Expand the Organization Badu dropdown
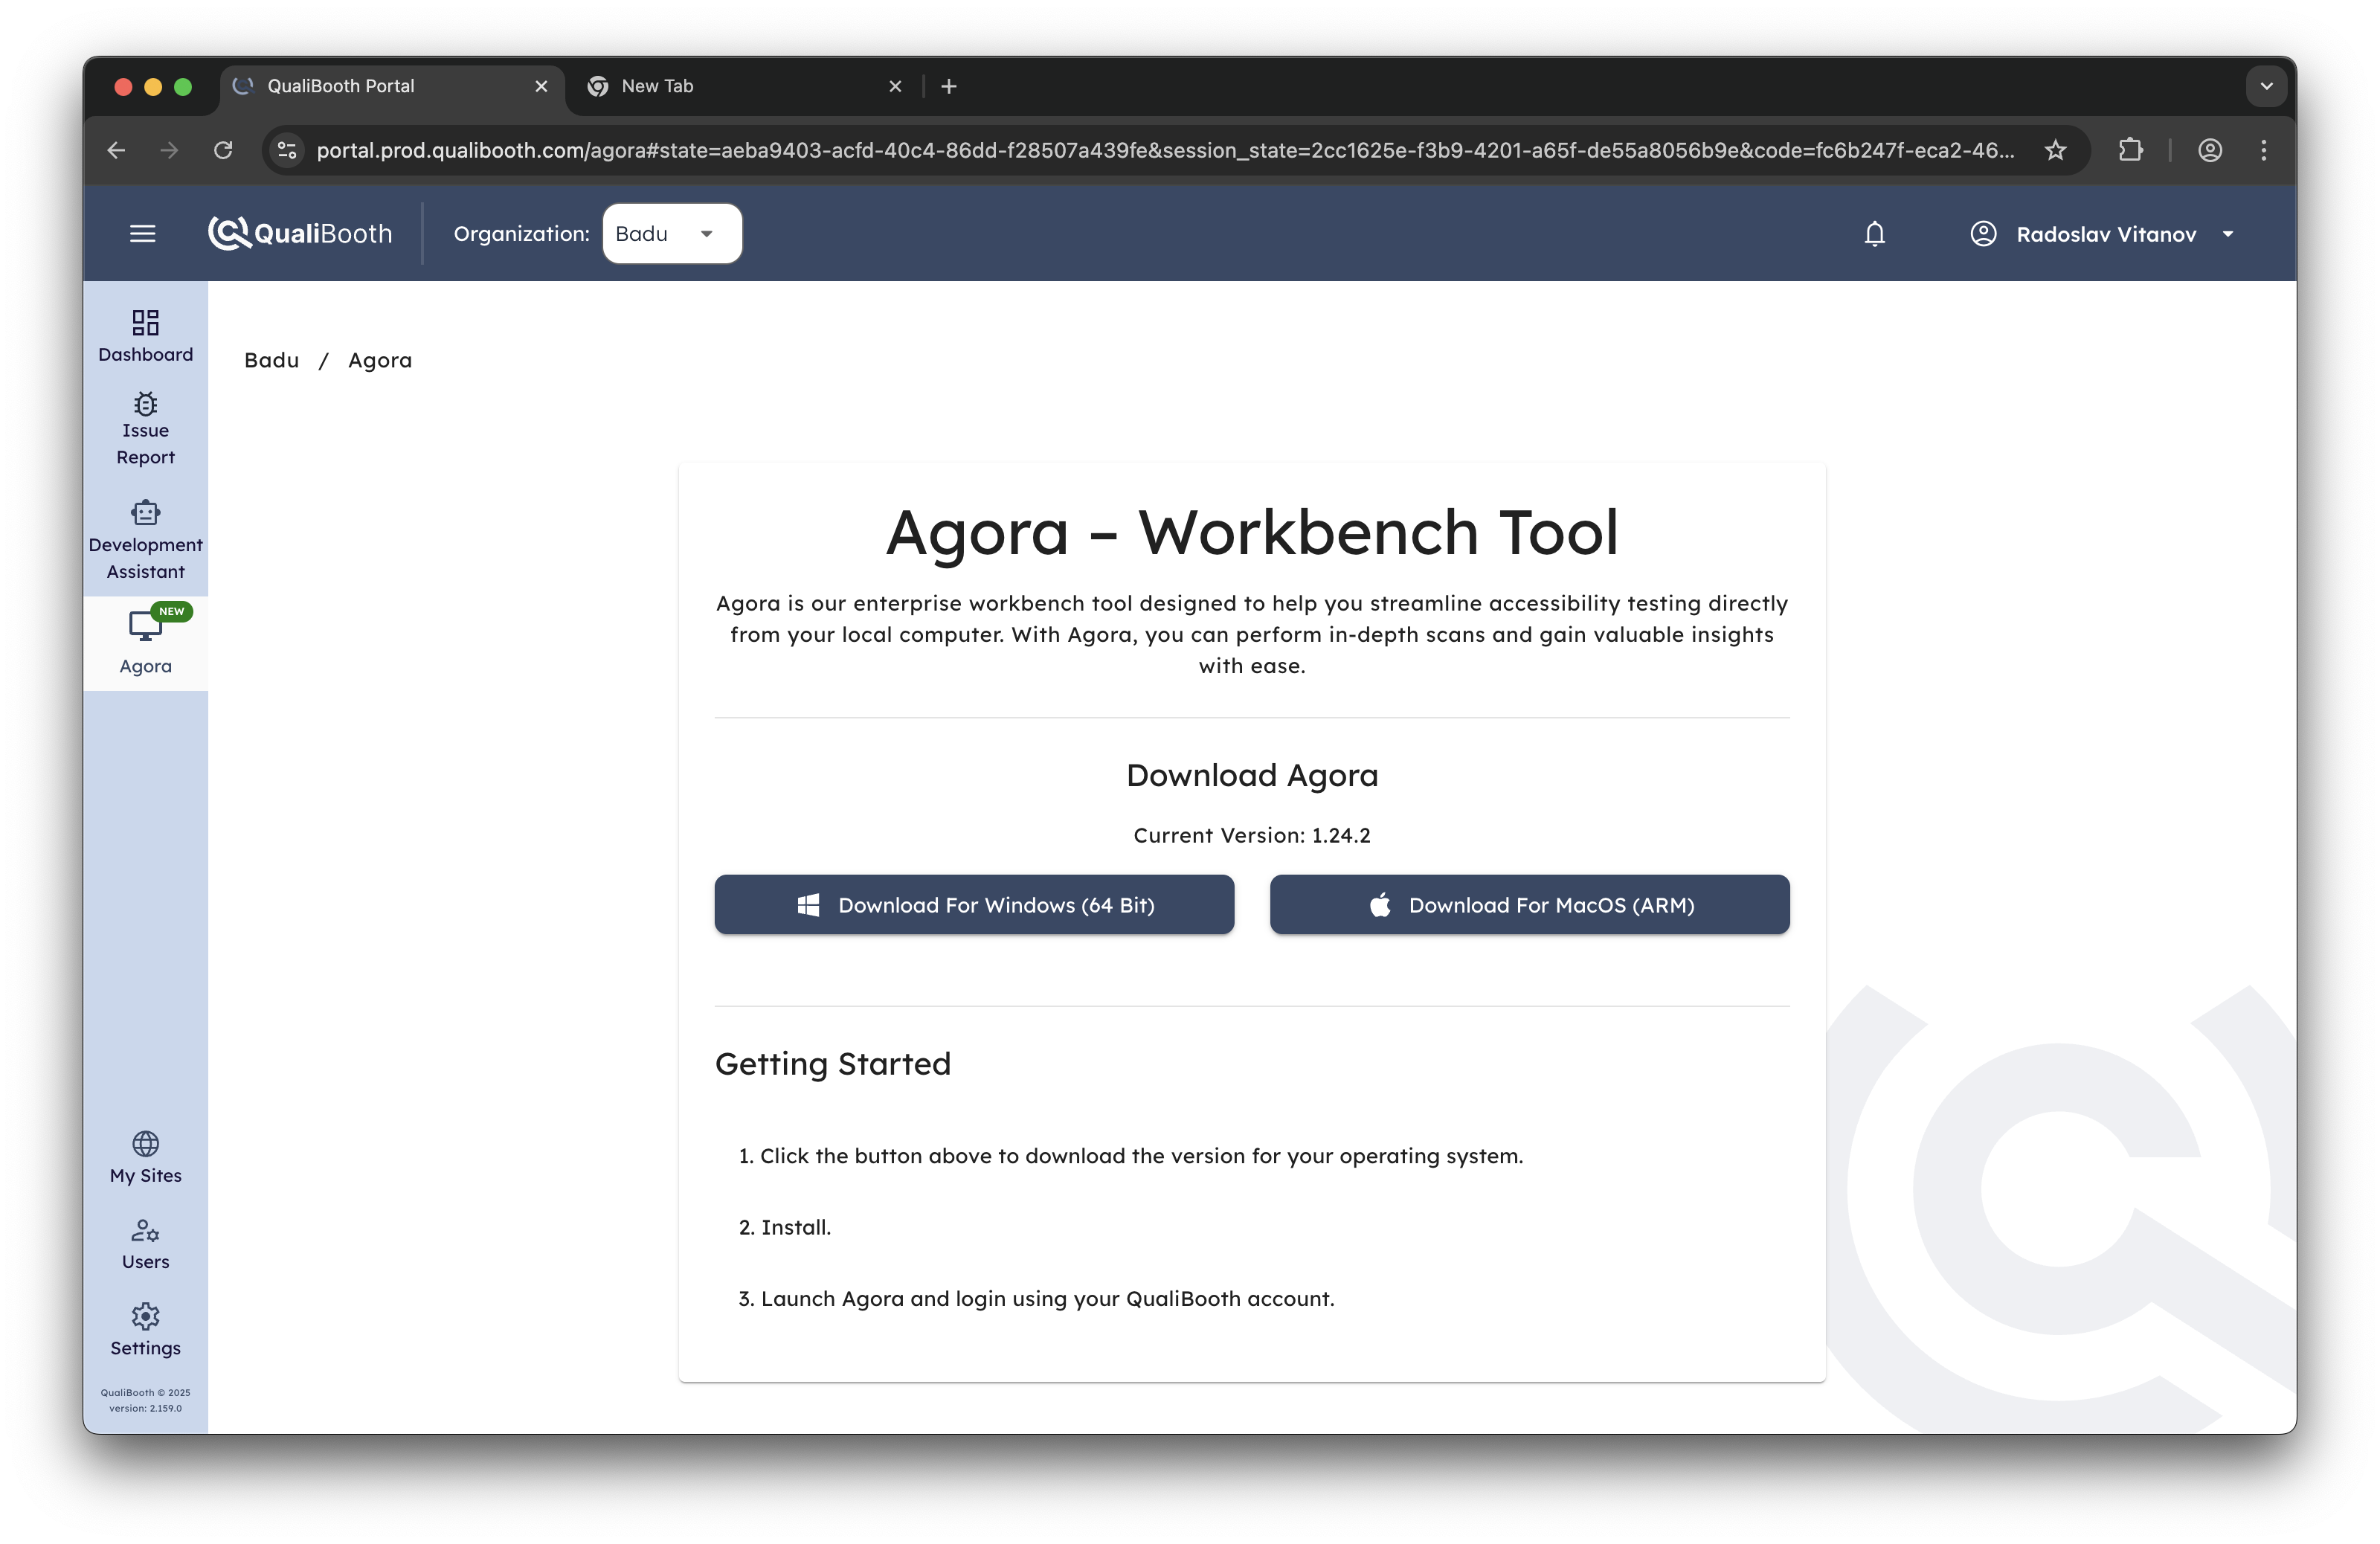 pyautogui.click(x=671, y=234)
